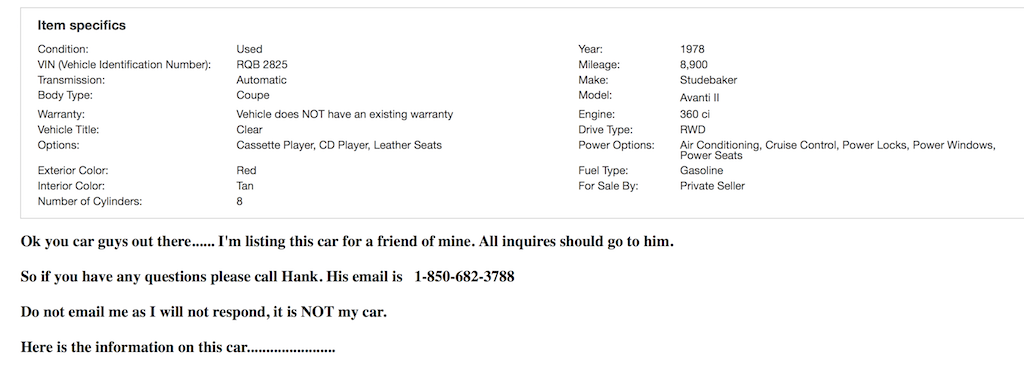The image size is (1024, 369).
Task: Click the Drive Type value RWD
Action: click(693, 129)
